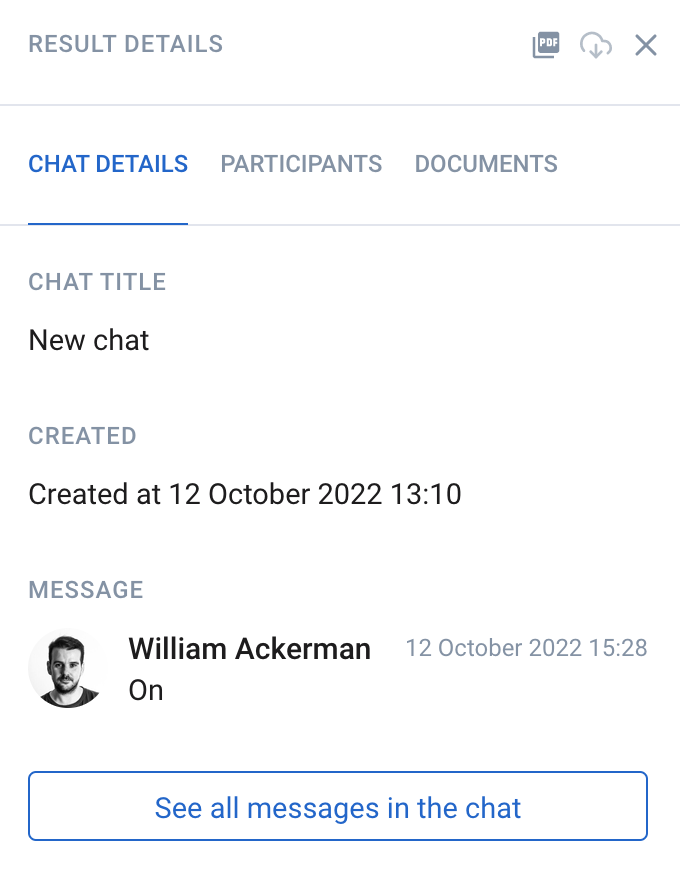Click the "Created at 12 October 2022 13:10" text
680x872 pixels.
coord(245,494)
